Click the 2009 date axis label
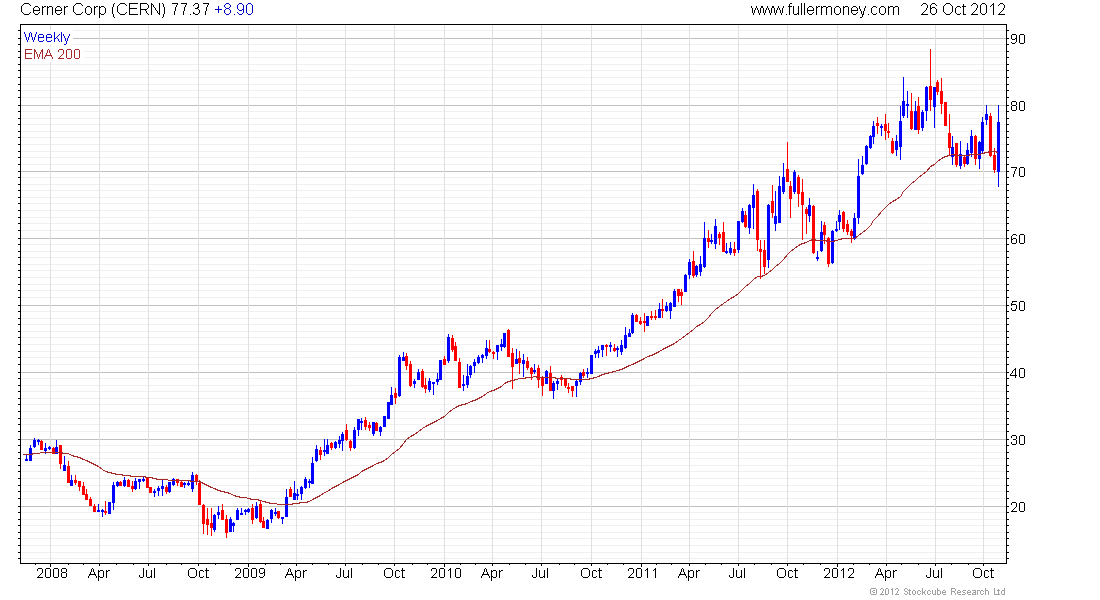This screenshot has height=600, width=1100. pyautogui.click(x=250, y=573)
